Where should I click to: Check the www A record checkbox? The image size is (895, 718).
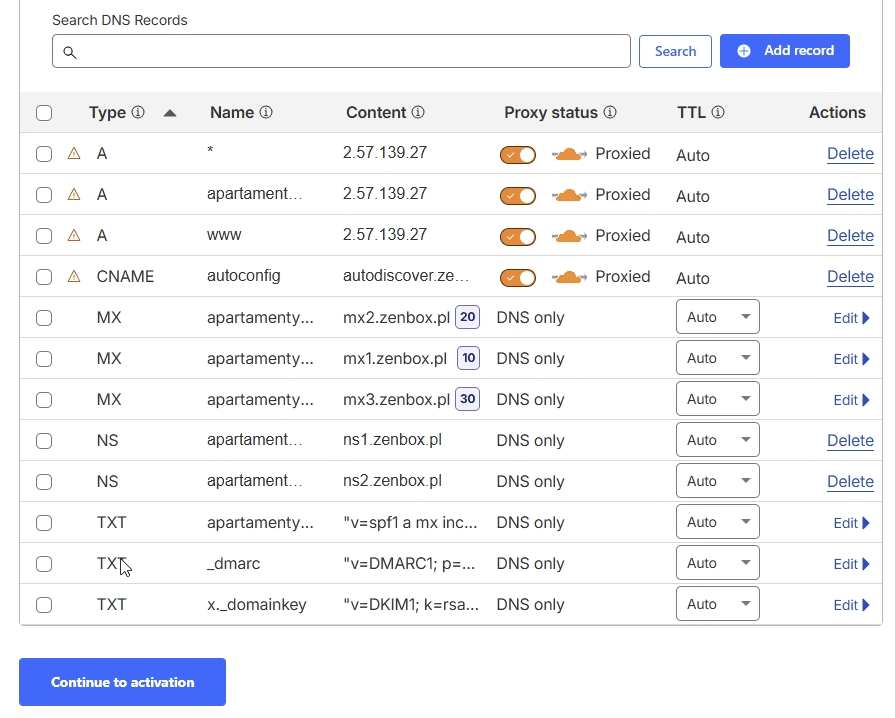pyautogui.click(x=44, y=236)
